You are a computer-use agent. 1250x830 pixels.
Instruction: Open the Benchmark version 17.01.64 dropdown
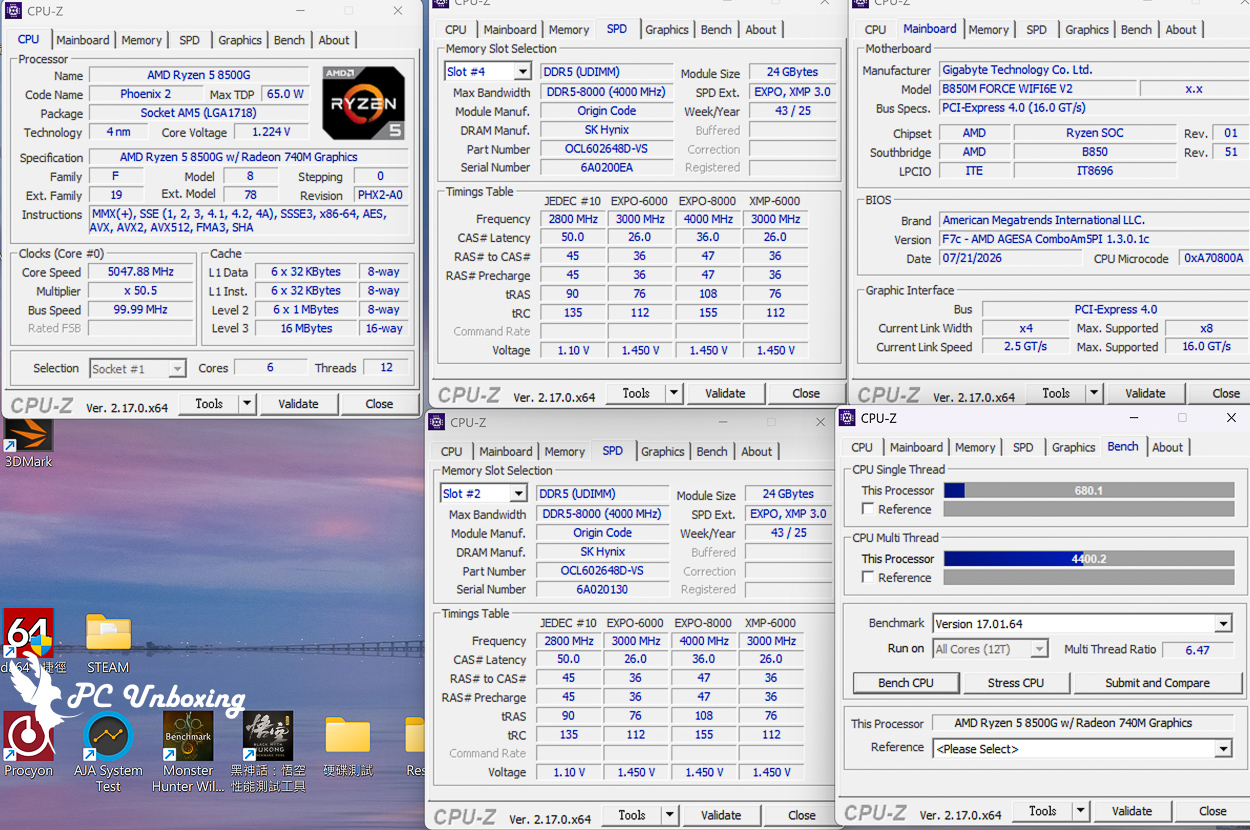pyautogui.click(x=1223, y=624)
